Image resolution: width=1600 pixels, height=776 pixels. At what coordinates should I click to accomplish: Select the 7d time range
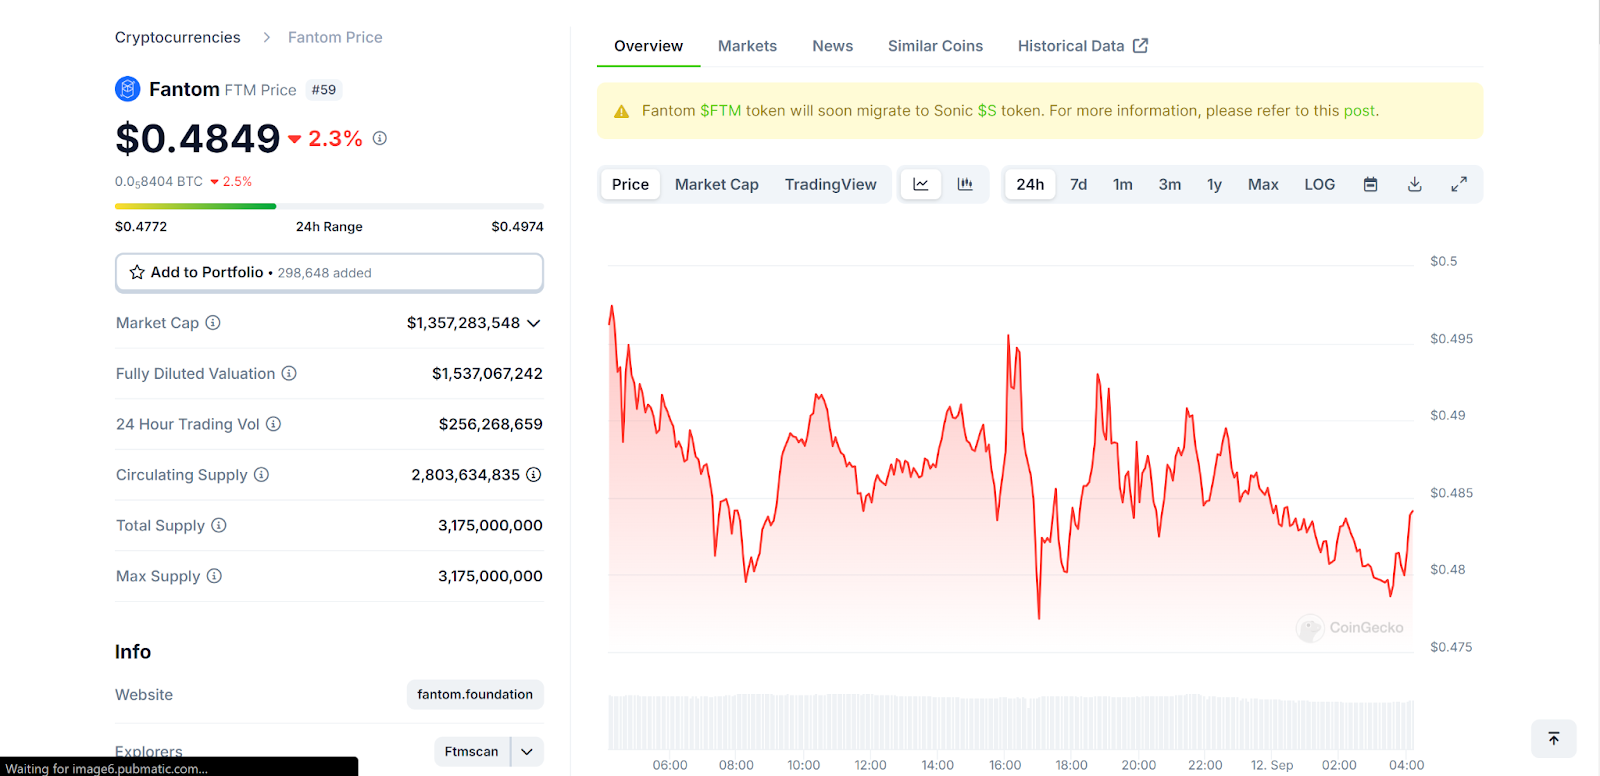[1078, 184]
